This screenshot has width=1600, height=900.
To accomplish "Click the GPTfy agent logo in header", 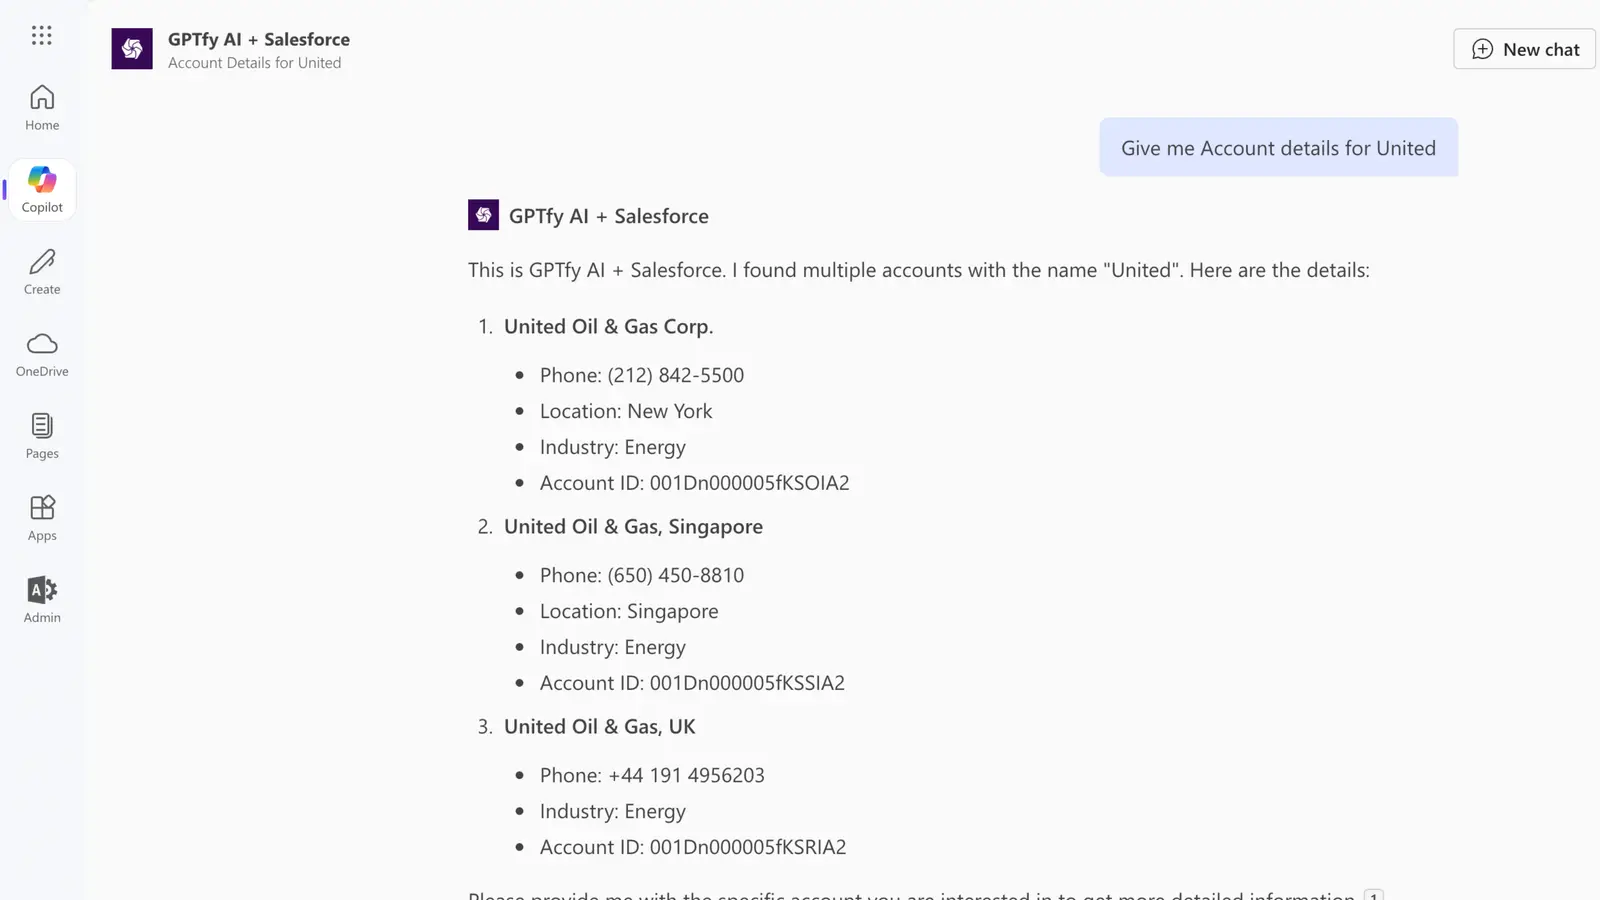I will (x=132, y=49).
